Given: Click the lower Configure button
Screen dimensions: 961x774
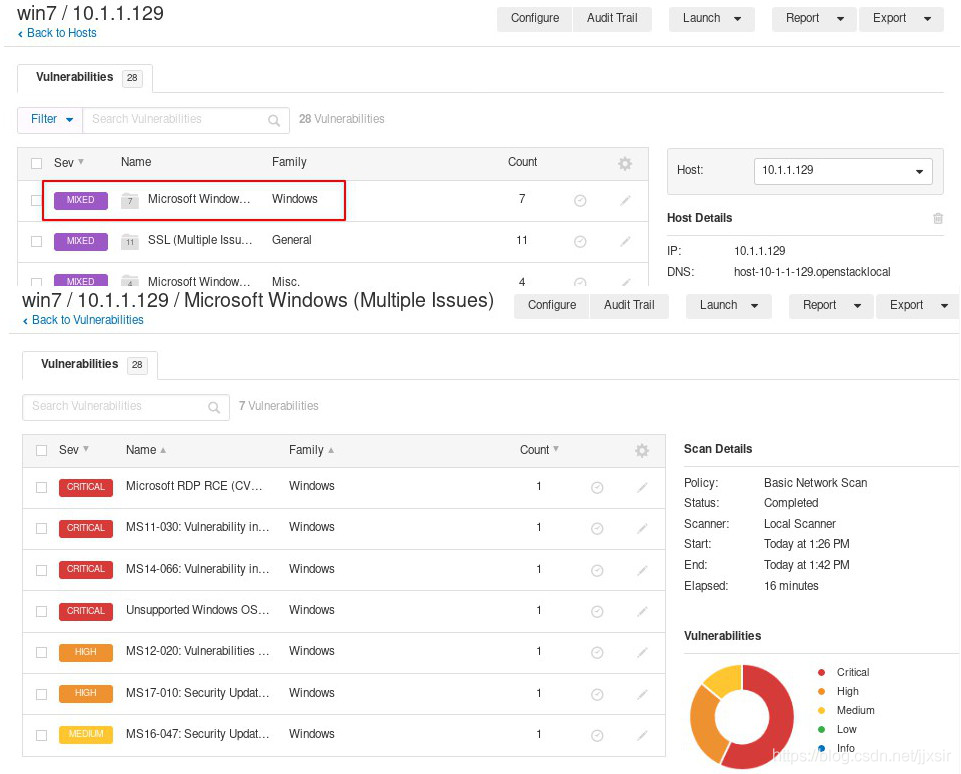Looking at the screenshot, I should (x=552, y=305).
